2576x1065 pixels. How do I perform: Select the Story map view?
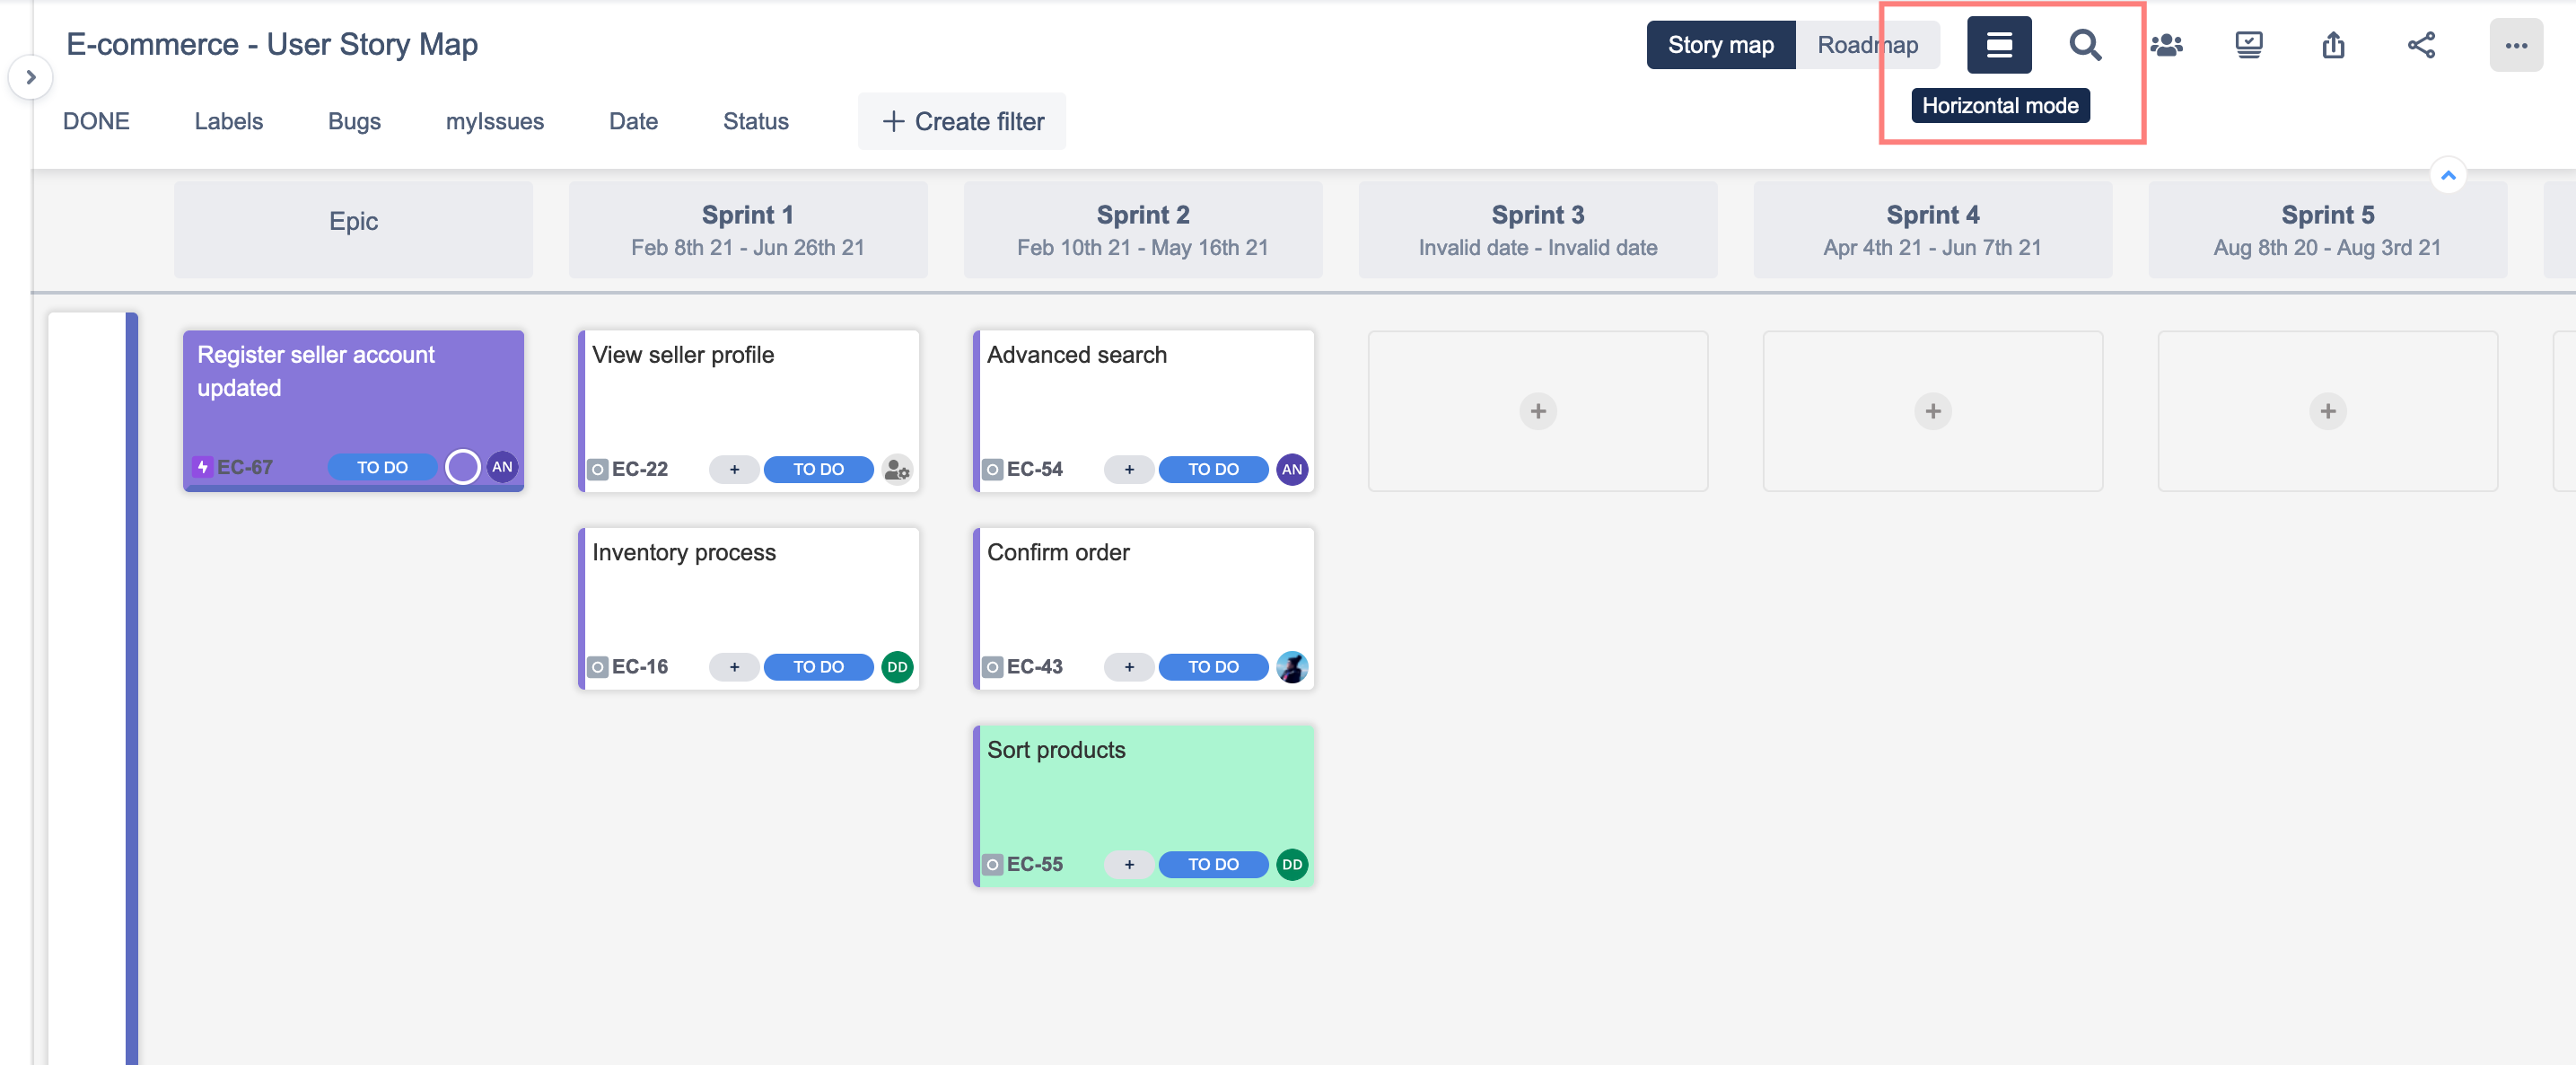click(x=1720, y=45)
